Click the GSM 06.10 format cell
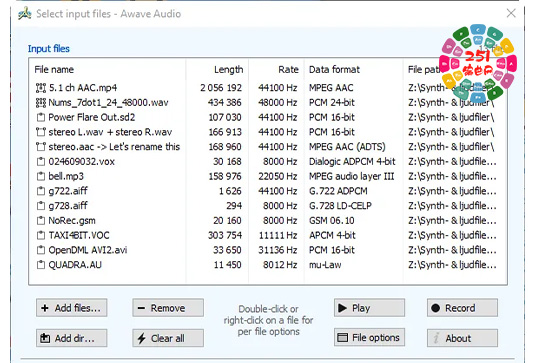Image resolution: width=535 pixels, height=363 pixels. point(332,221)
